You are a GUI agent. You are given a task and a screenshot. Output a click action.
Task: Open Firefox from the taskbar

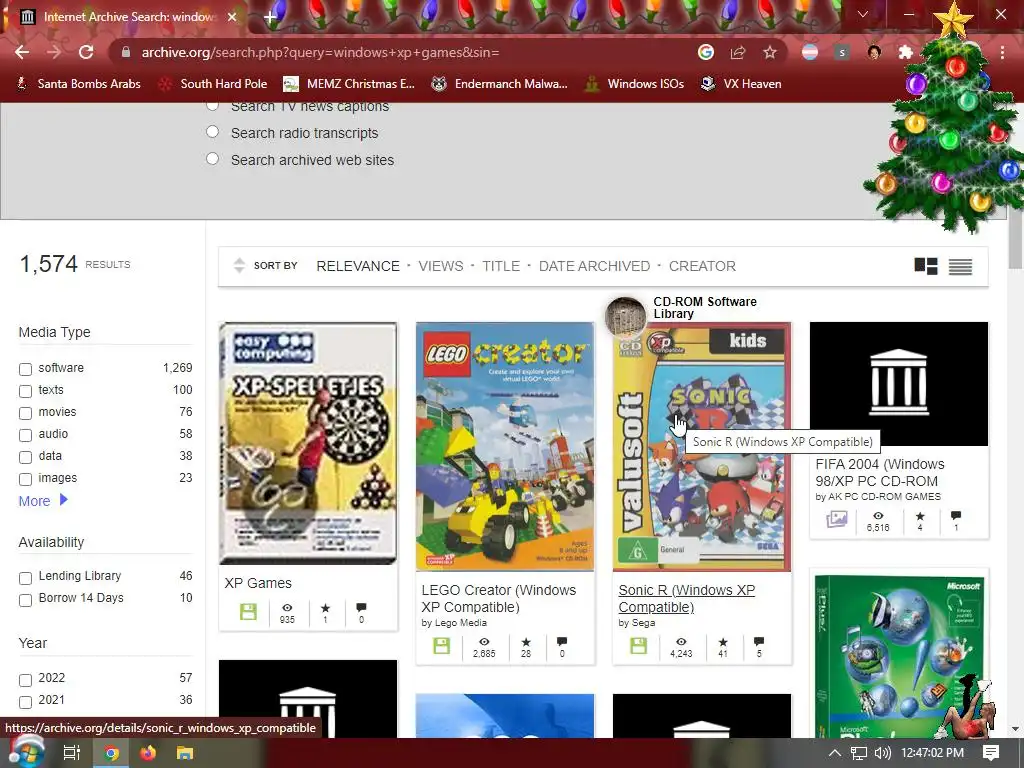148,753
